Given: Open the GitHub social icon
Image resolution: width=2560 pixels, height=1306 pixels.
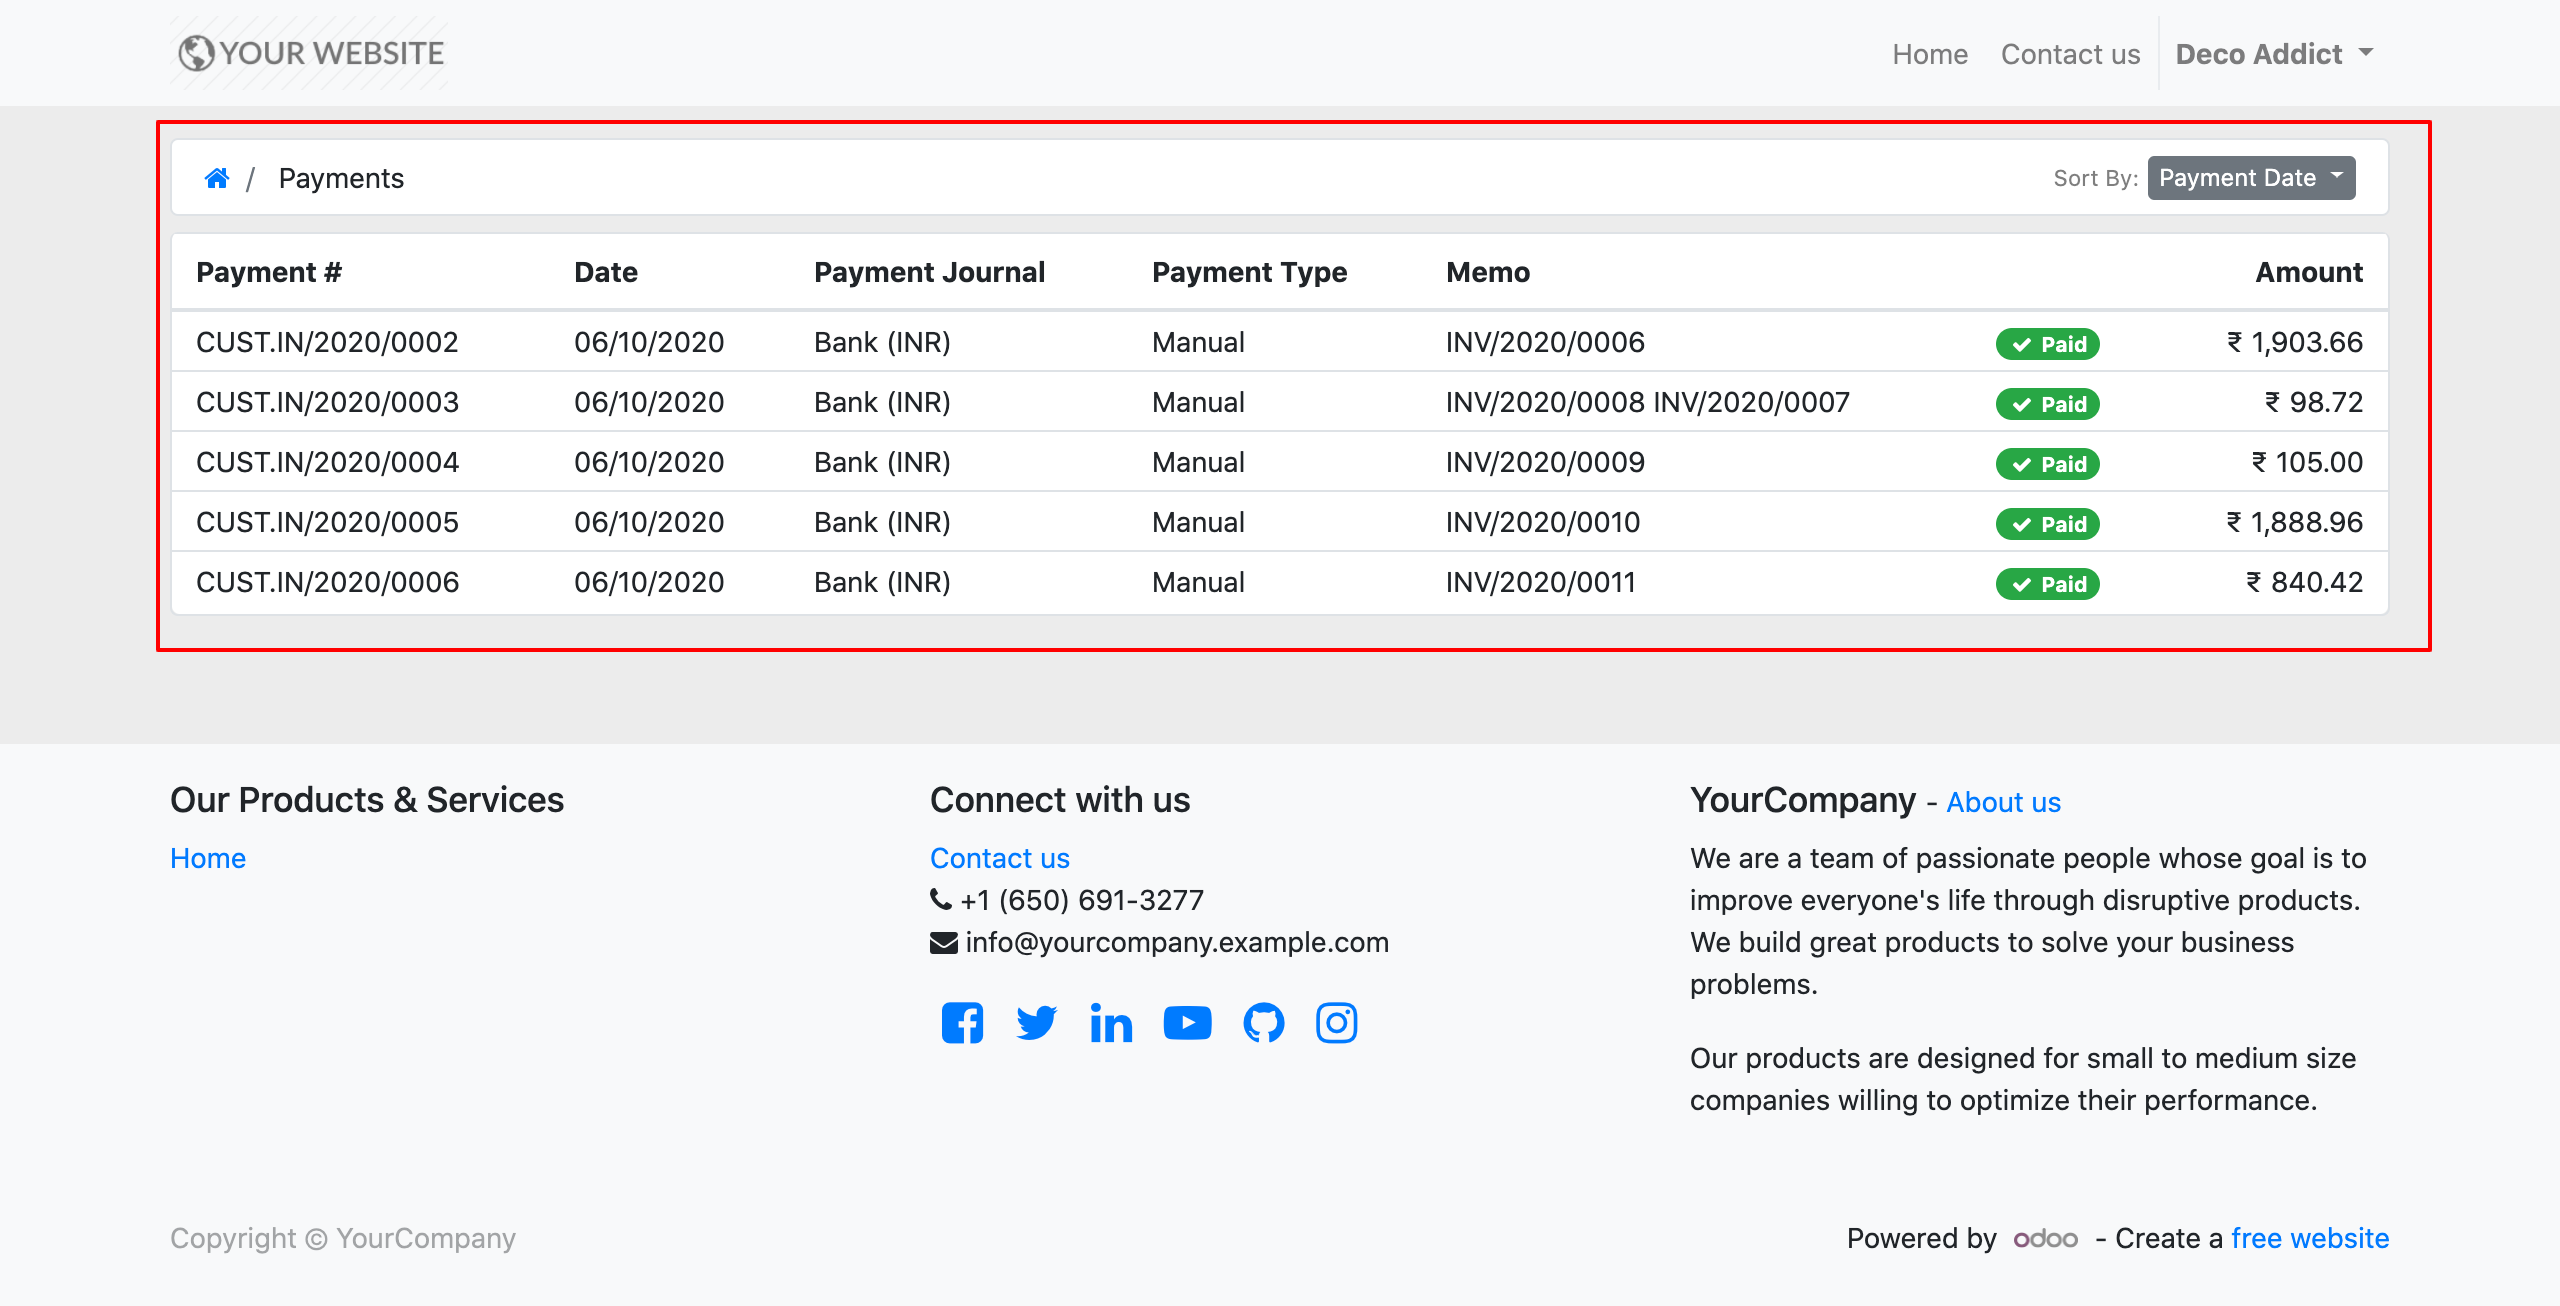Looking at the screenshot, I should (x=1264, y=1023).
